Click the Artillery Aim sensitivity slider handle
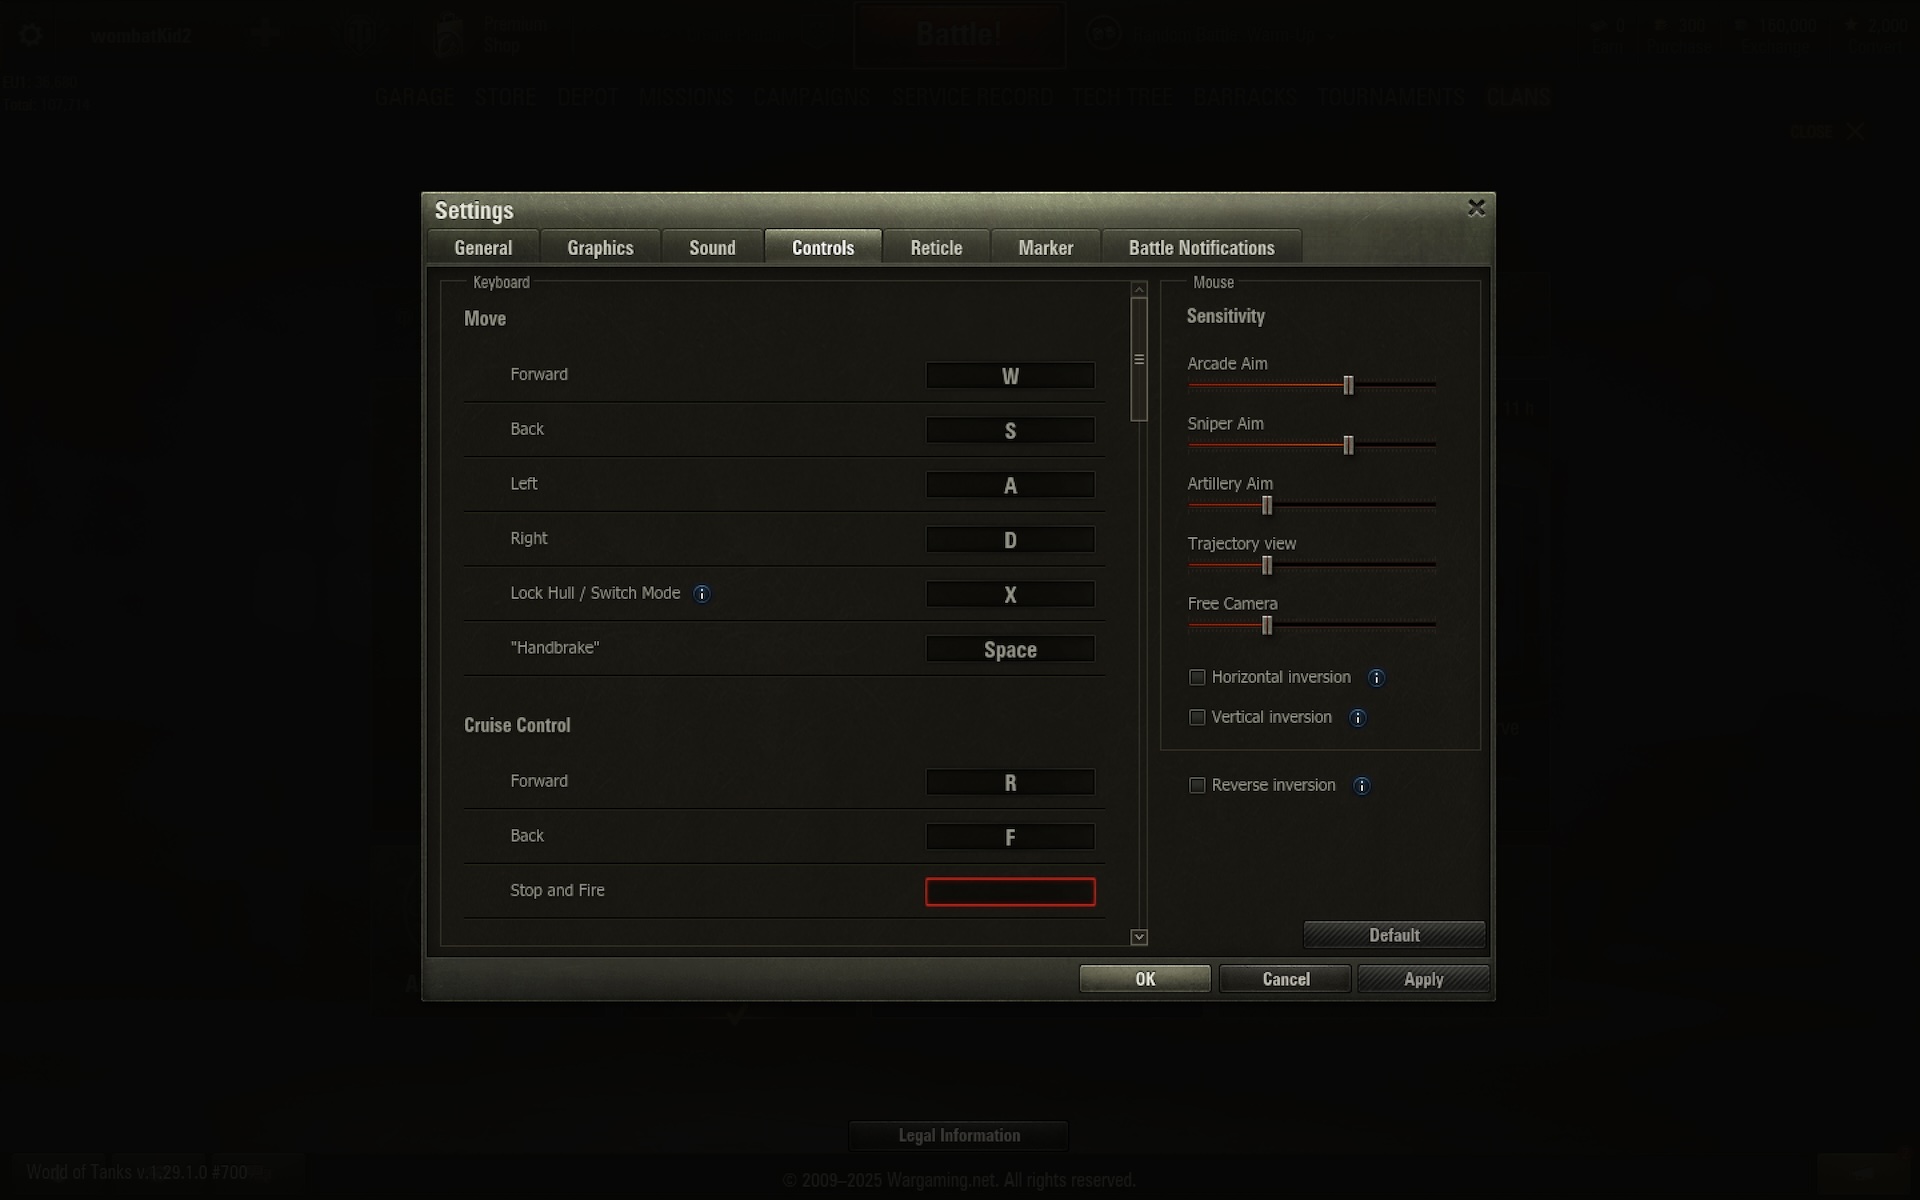 (1267, 505)
